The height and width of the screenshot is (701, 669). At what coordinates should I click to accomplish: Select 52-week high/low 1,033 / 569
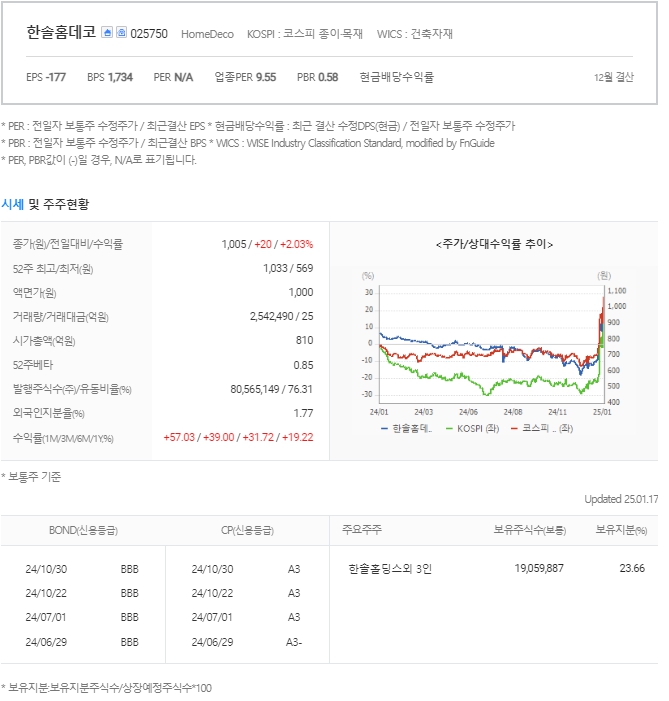pyautogui.click(x=288, y=268)
